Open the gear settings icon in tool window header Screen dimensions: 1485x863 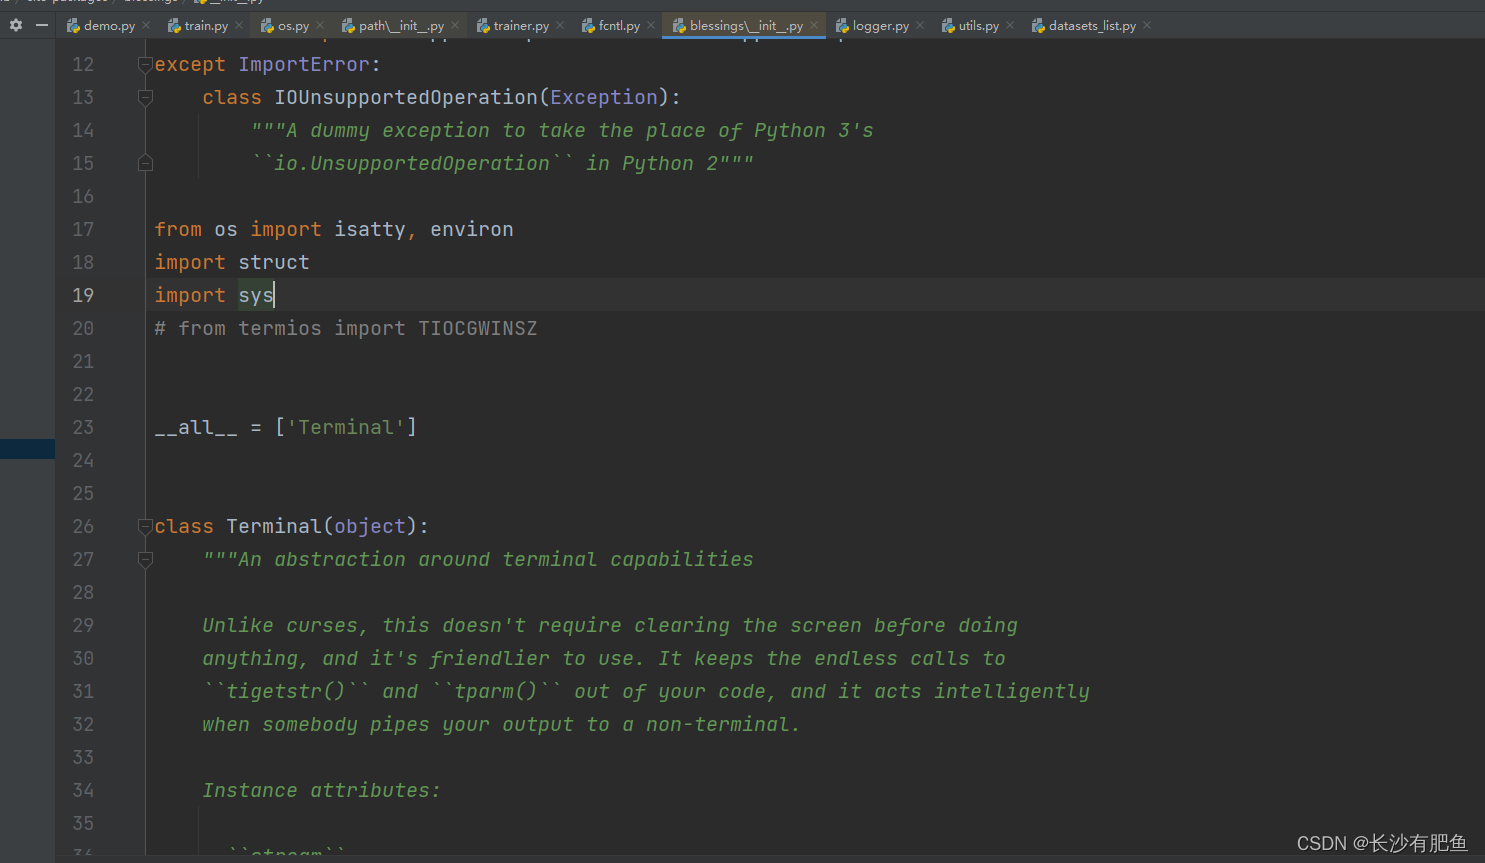pos(16,25)
